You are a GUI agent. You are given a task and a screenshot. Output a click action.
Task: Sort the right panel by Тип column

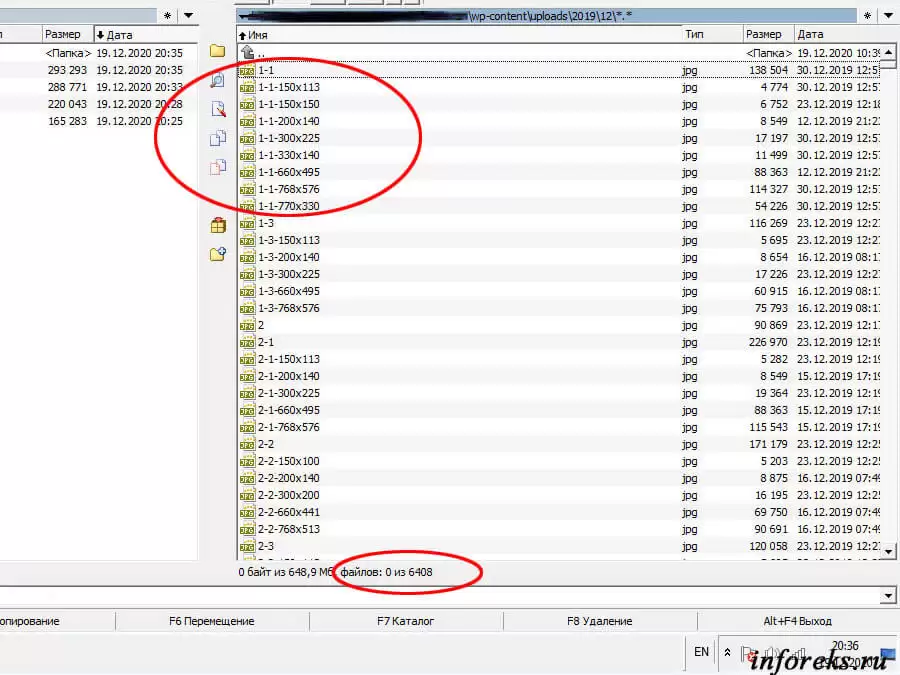tap(710, 34)
